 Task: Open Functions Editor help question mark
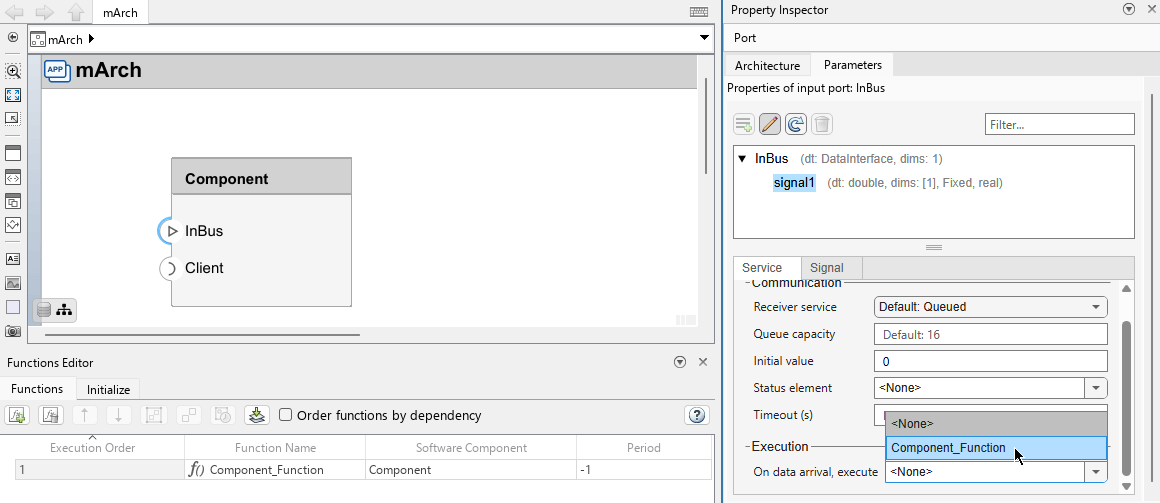pyautogui.click(x=697, y=415)
